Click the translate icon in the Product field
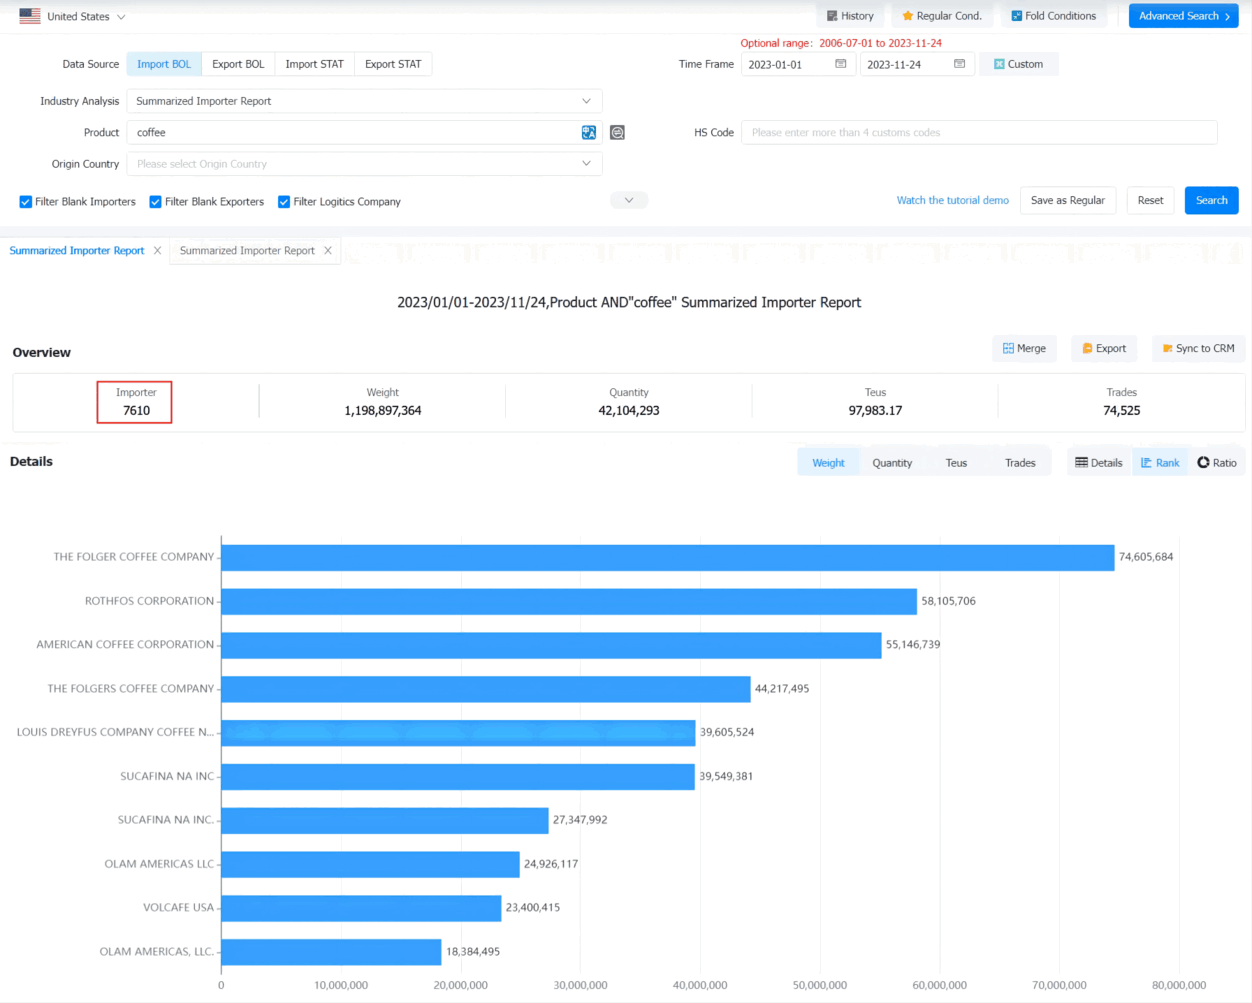Viewport: 1252px width, 1003px height. (x=589, y=132)
